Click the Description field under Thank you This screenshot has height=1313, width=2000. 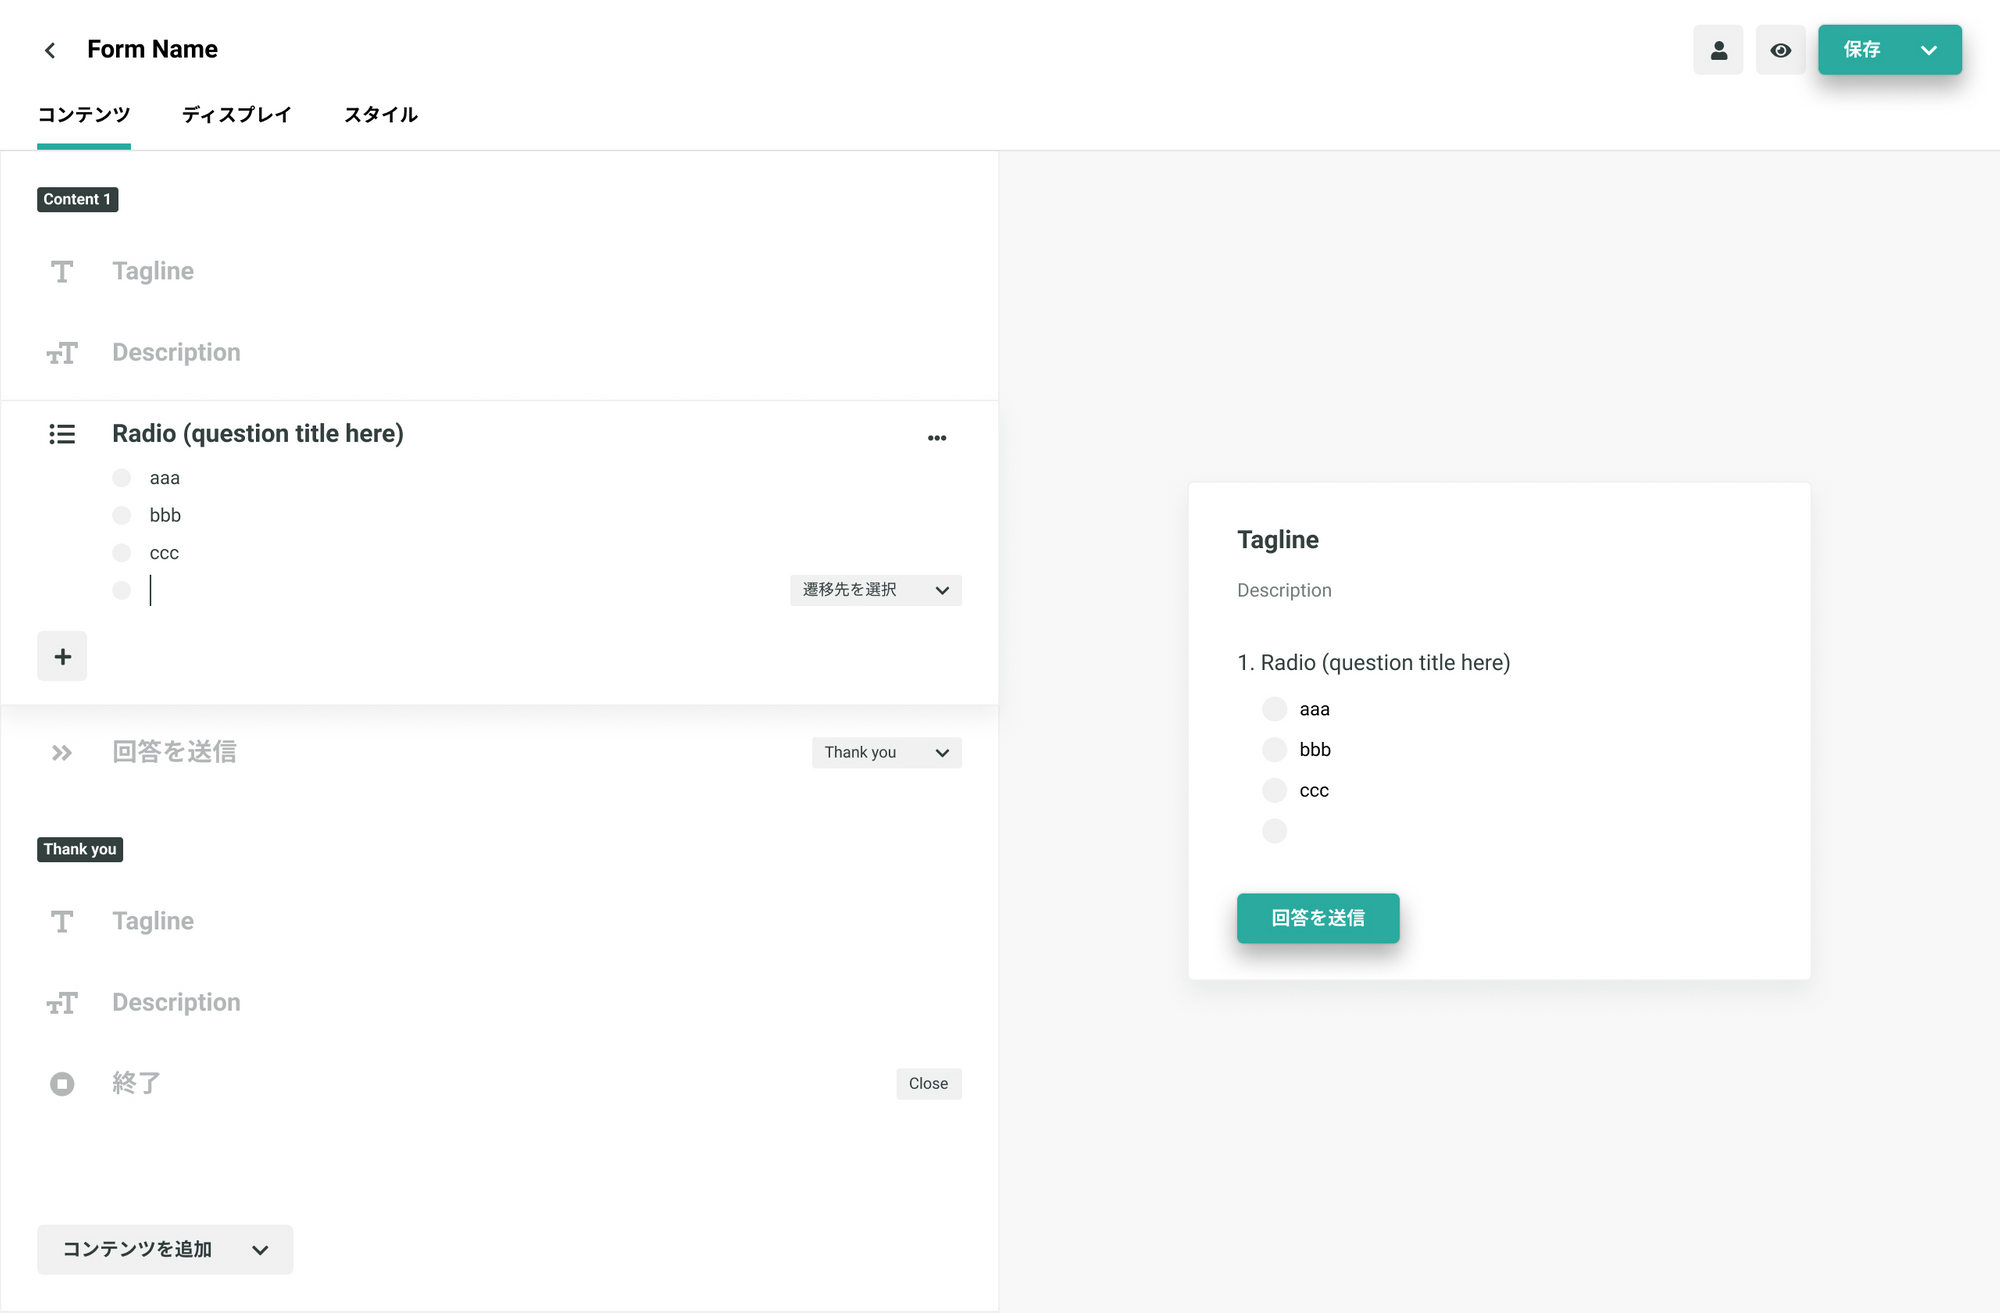[x=176, y=1003]
